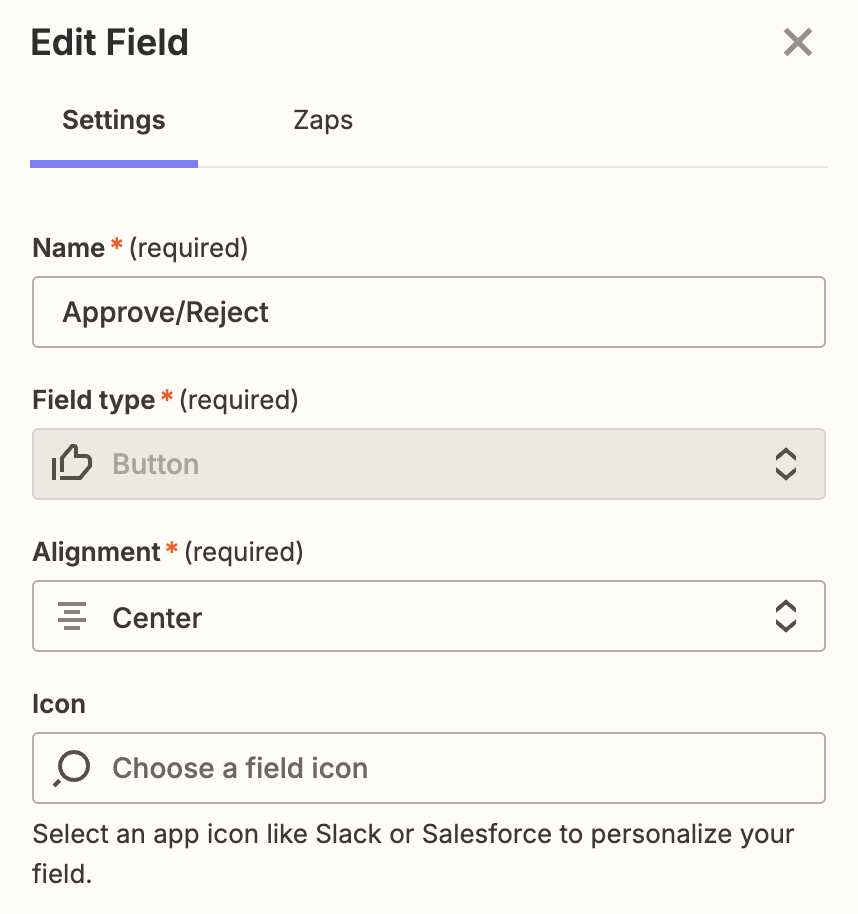Expand the Field type chevron arrows

point(786,464)
